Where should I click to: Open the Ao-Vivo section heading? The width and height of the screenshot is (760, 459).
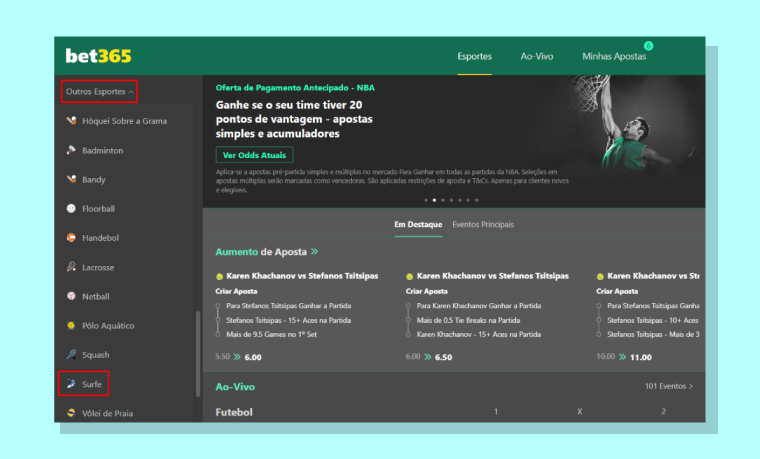[x=235, y=387]
